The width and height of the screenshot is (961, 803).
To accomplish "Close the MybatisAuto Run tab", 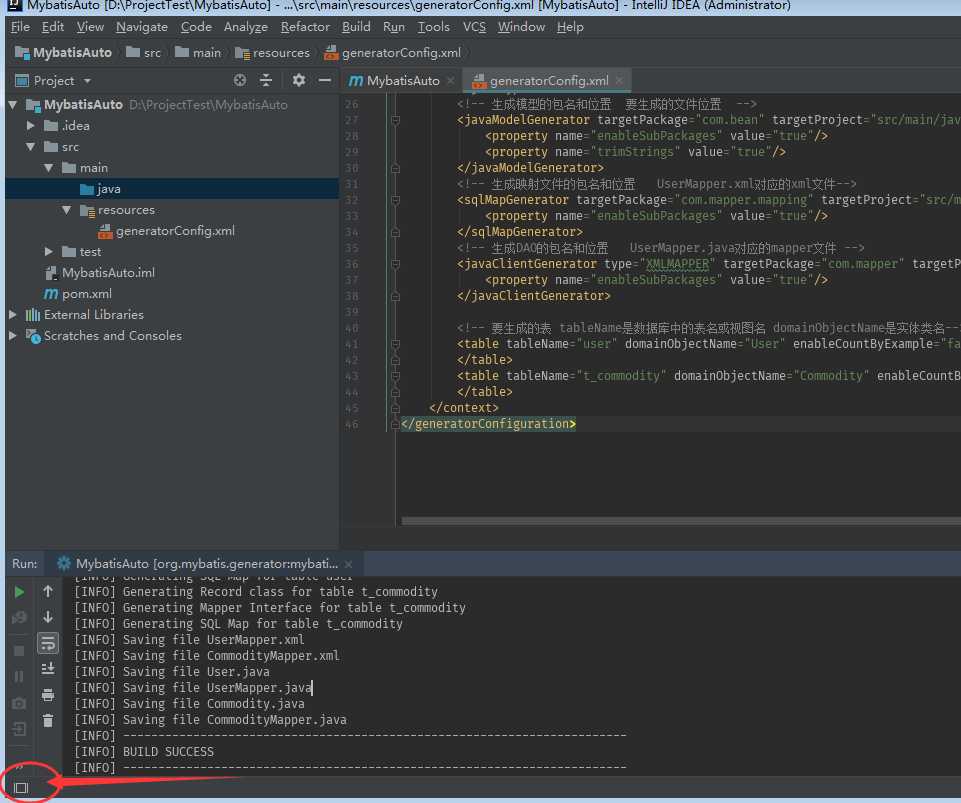I will click(x=348, y=564).
